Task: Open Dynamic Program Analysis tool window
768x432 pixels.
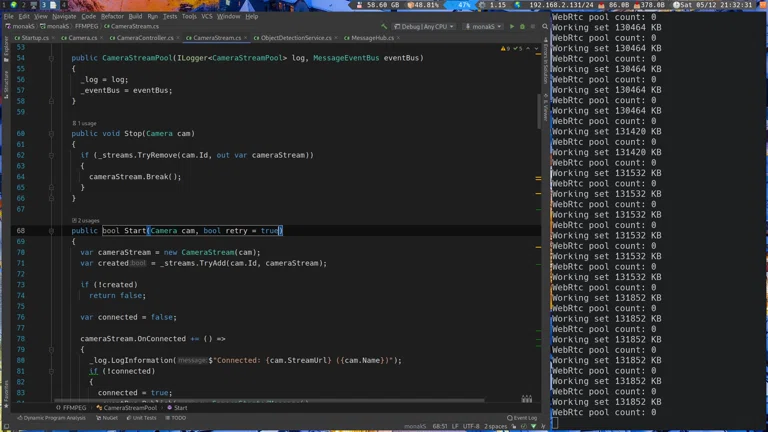Action: click(51, 418)
